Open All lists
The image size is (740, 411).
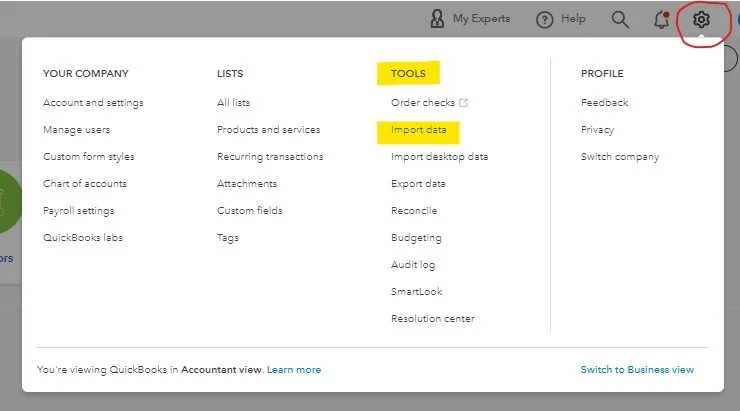click(x=234, y=102)
